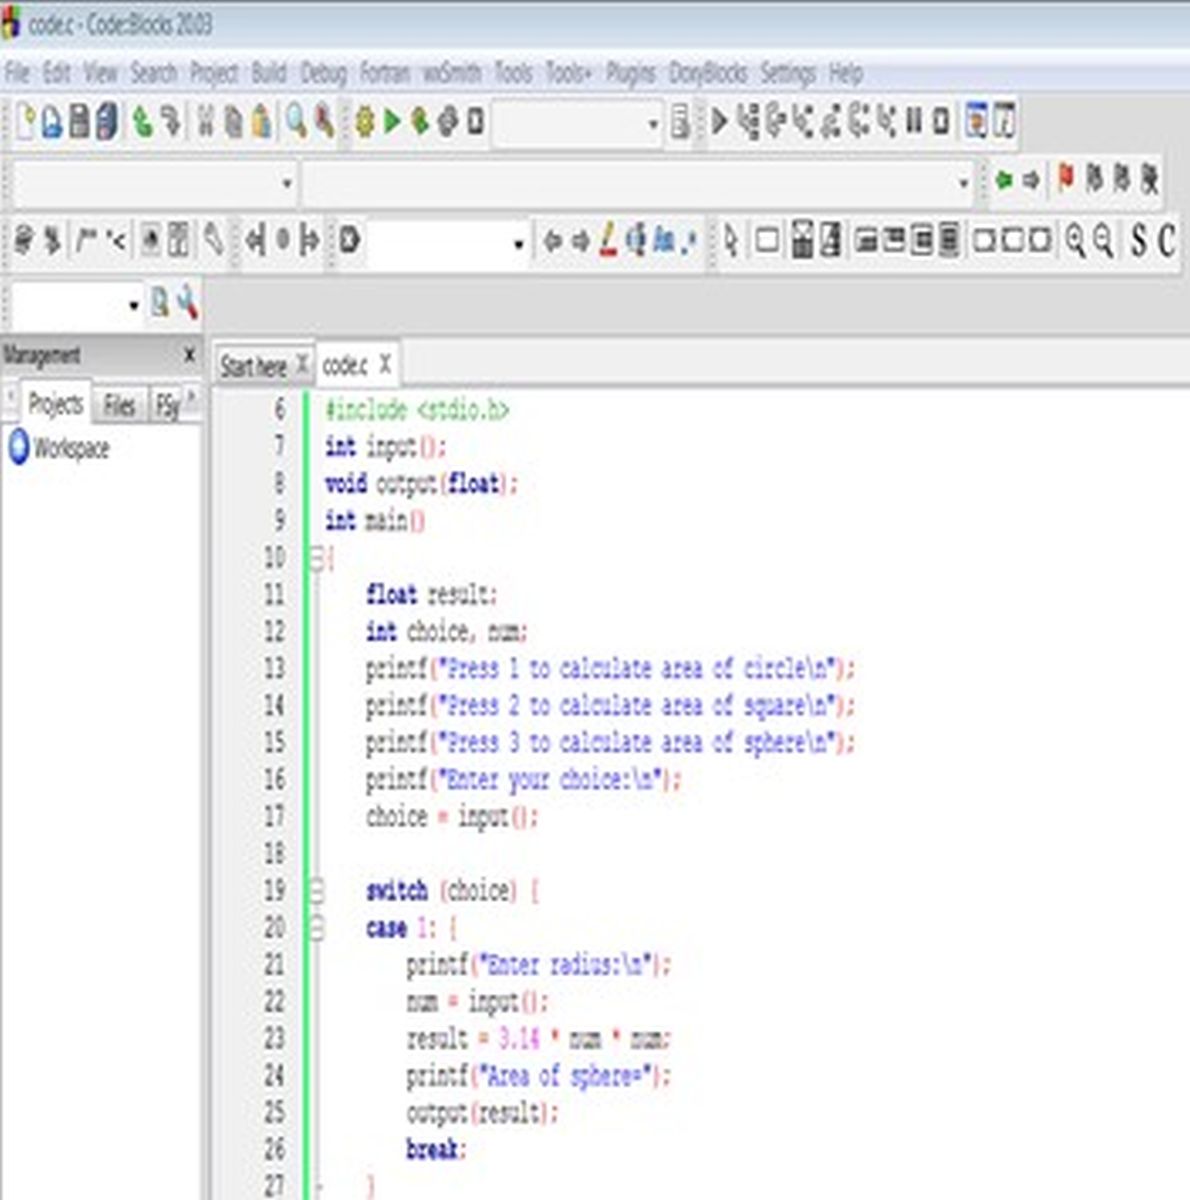This screenshot has width=1190, height=1200.
Task: Toggle the switch block fold at line 19
Action: pos(316,890)
